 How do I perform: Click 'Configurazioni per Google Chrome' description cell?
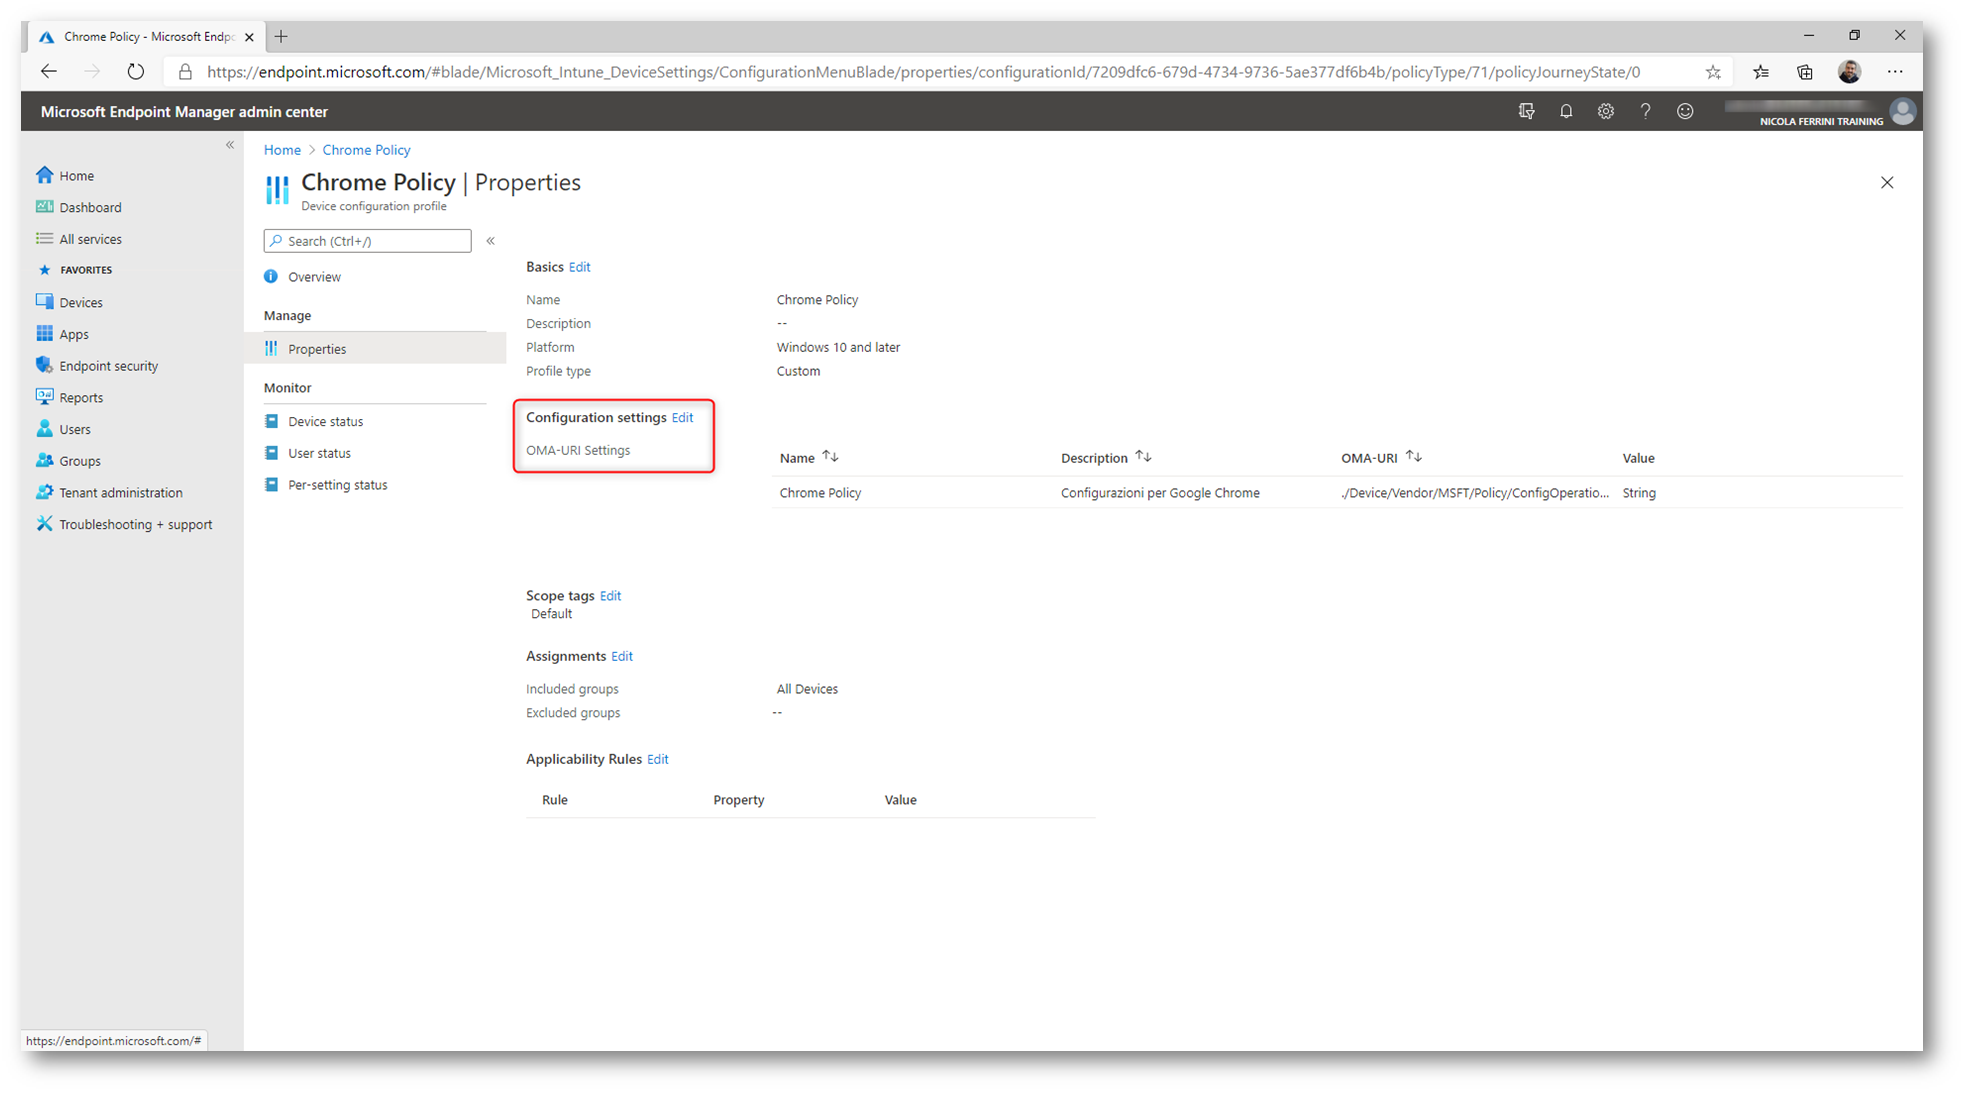click(1160, 493)
